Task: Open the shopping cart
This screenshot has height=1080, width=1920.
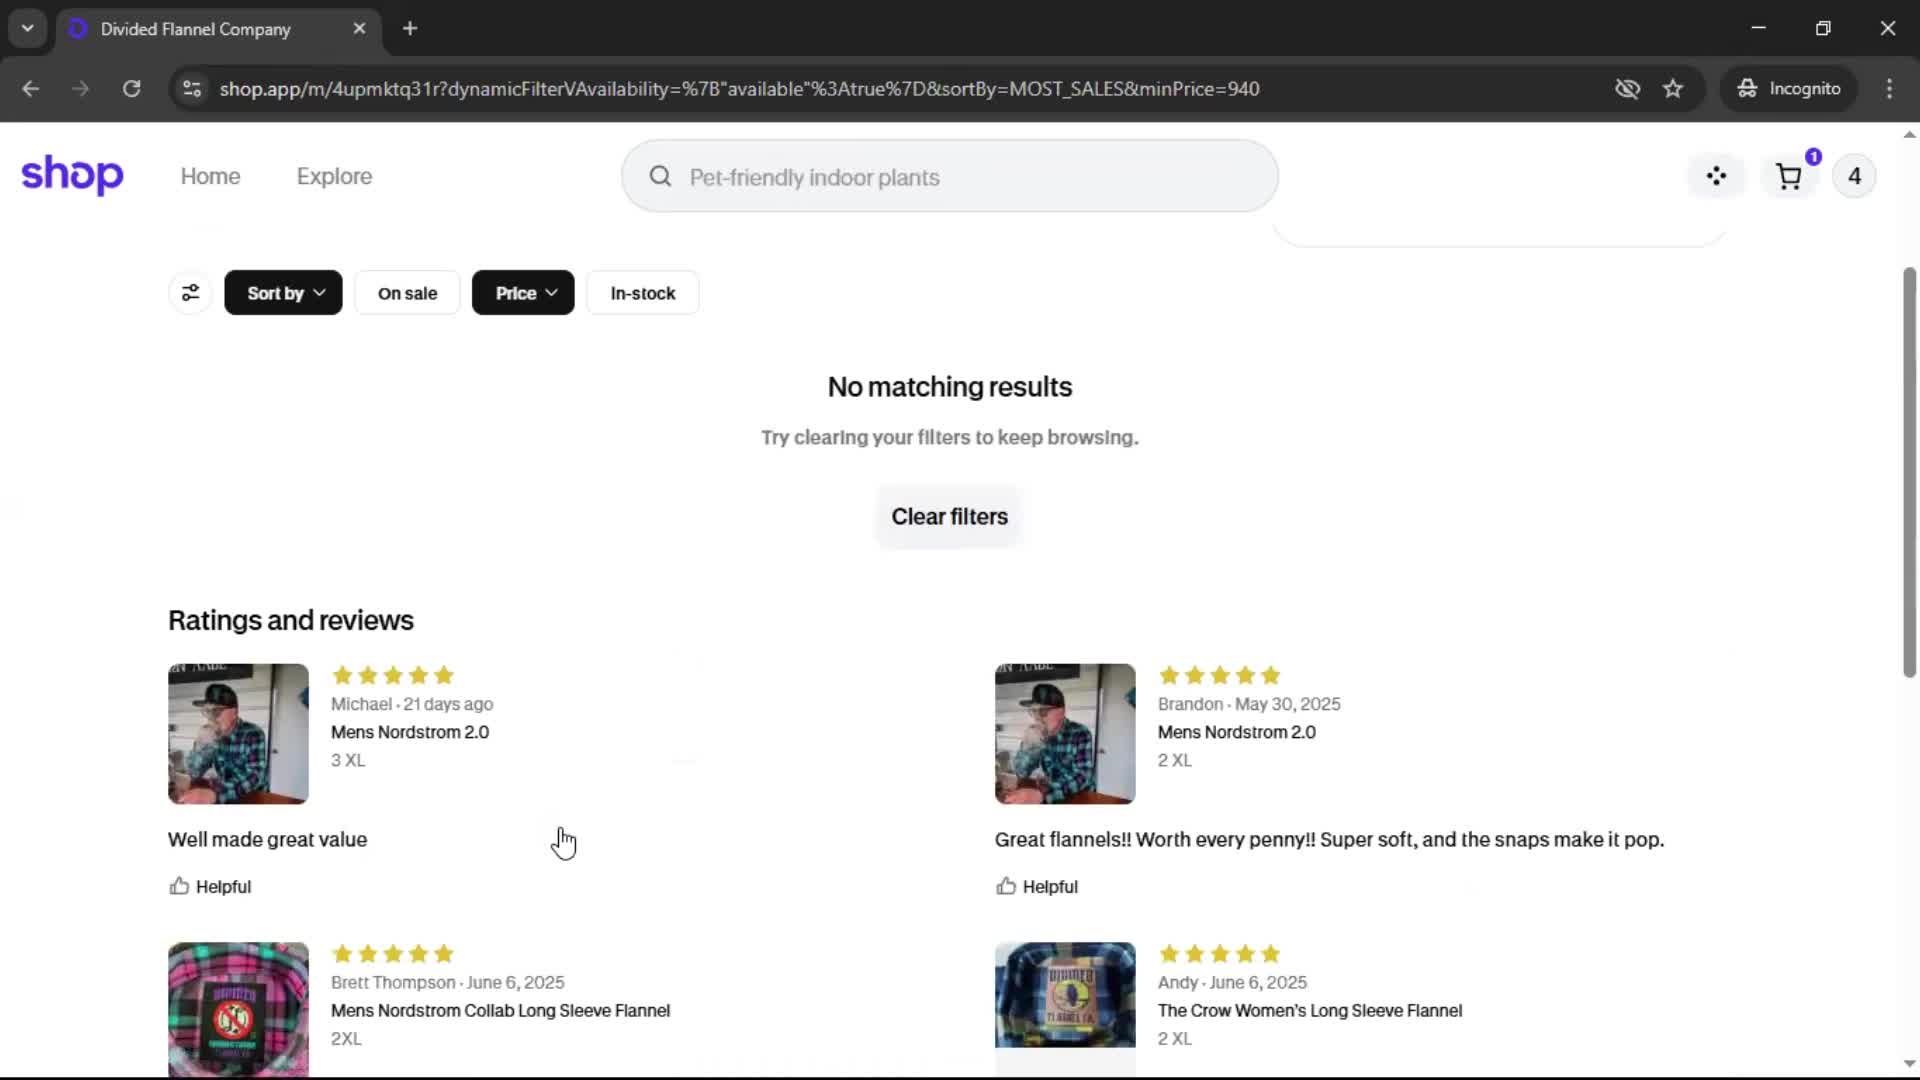Action: coord(1789,177)
